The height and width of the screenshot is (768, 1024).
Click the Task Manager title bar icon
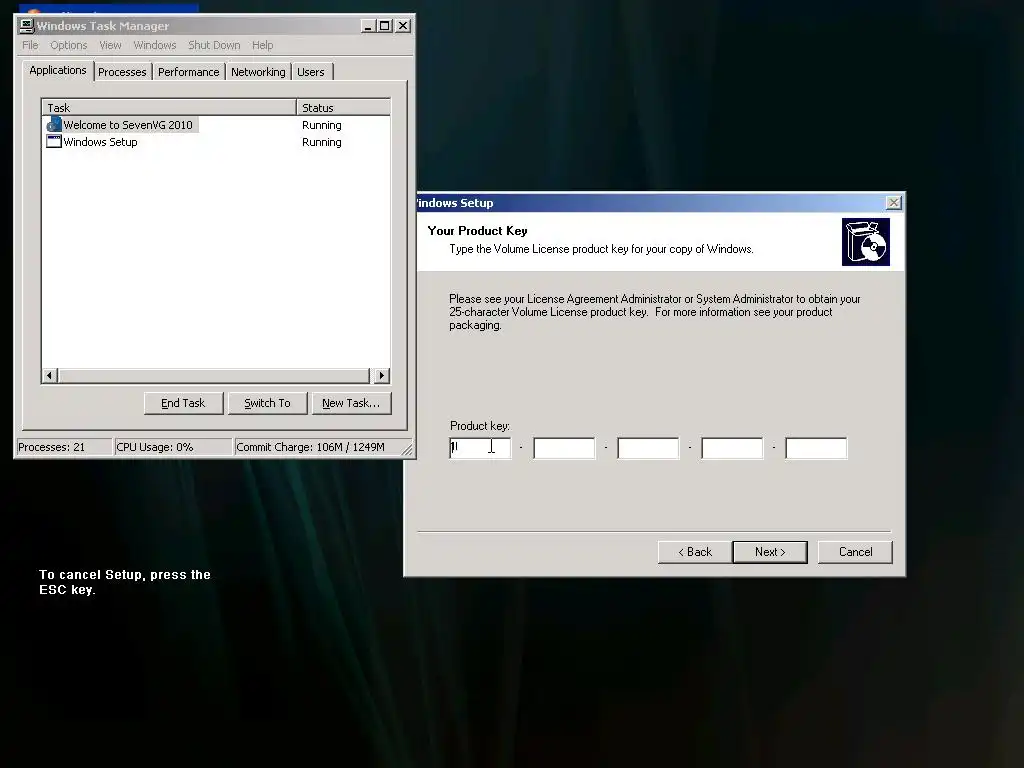tap(27, 25)
